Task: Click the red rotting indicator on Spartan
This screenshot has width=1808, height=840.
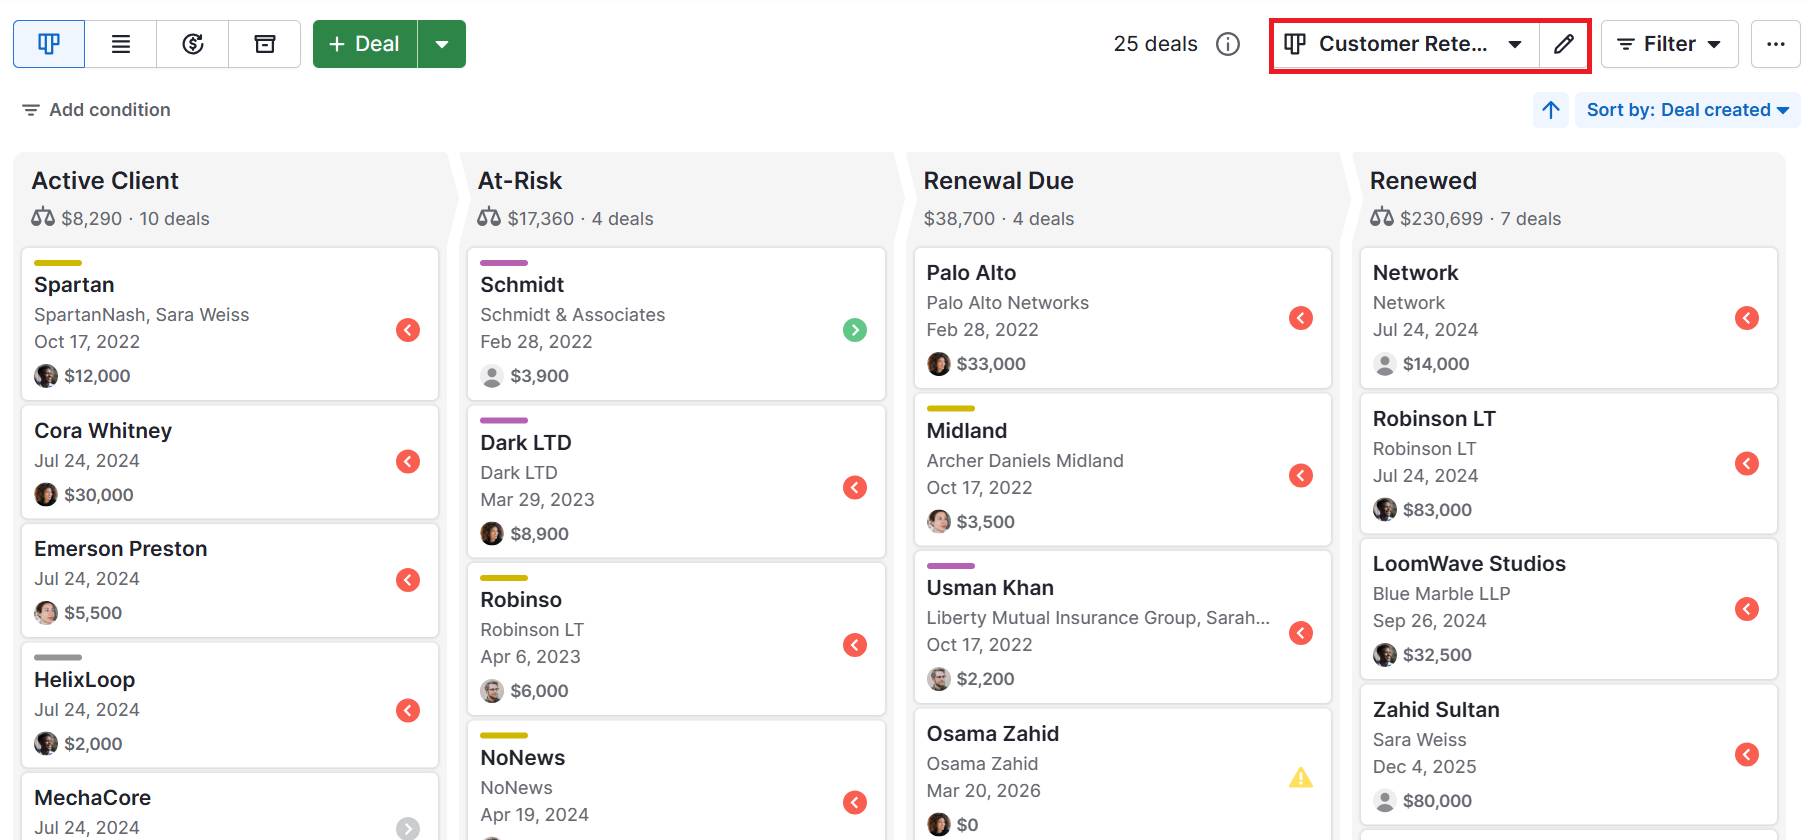Action: click(408, 330)
